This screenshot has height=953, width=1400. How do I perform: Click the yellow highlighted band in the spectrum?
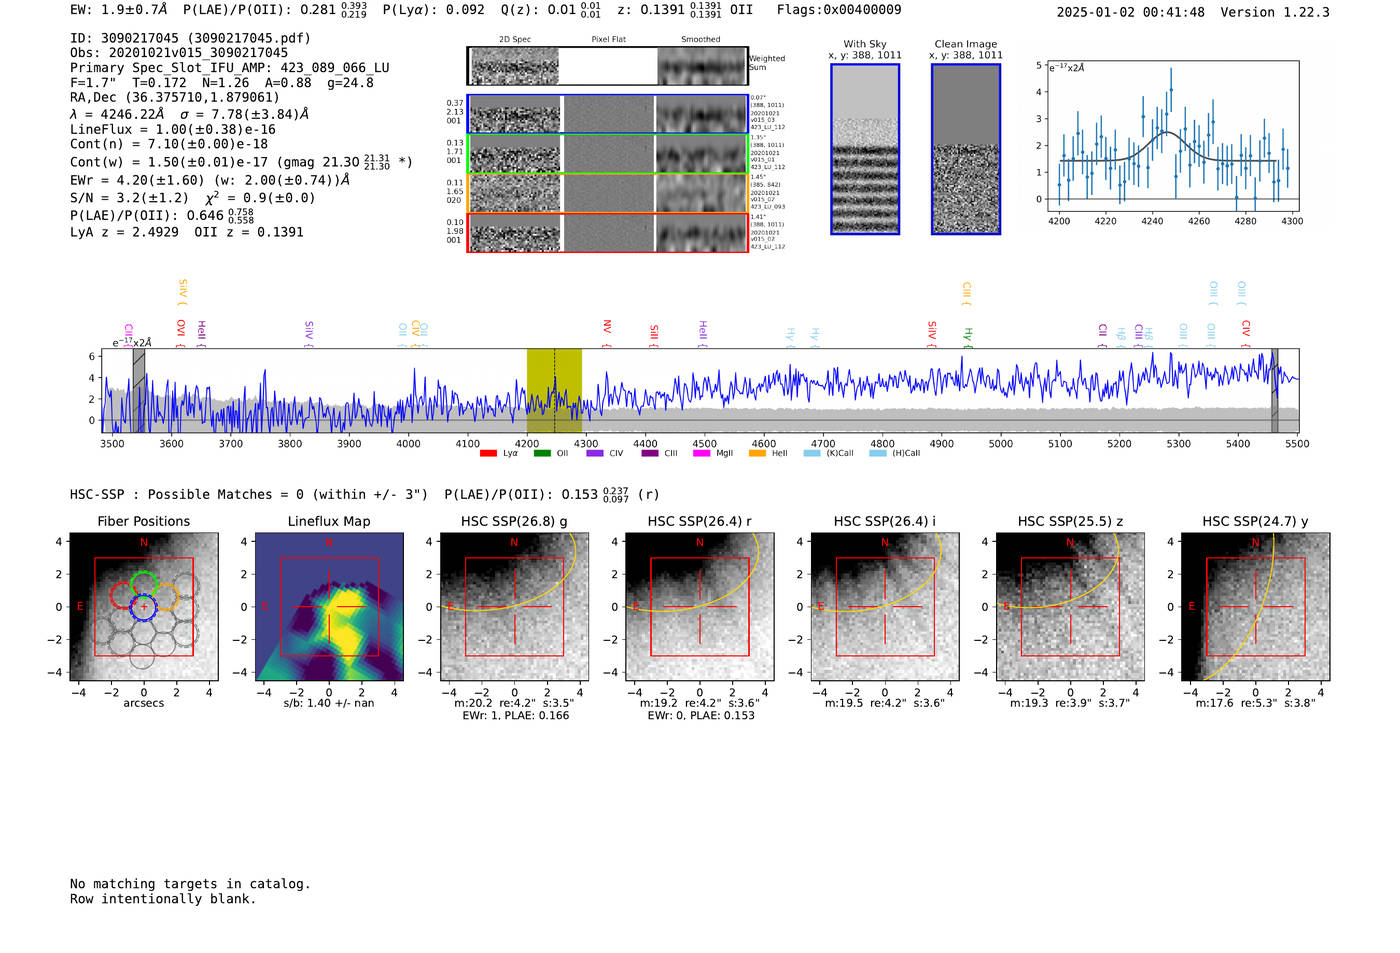click(554, 390)
